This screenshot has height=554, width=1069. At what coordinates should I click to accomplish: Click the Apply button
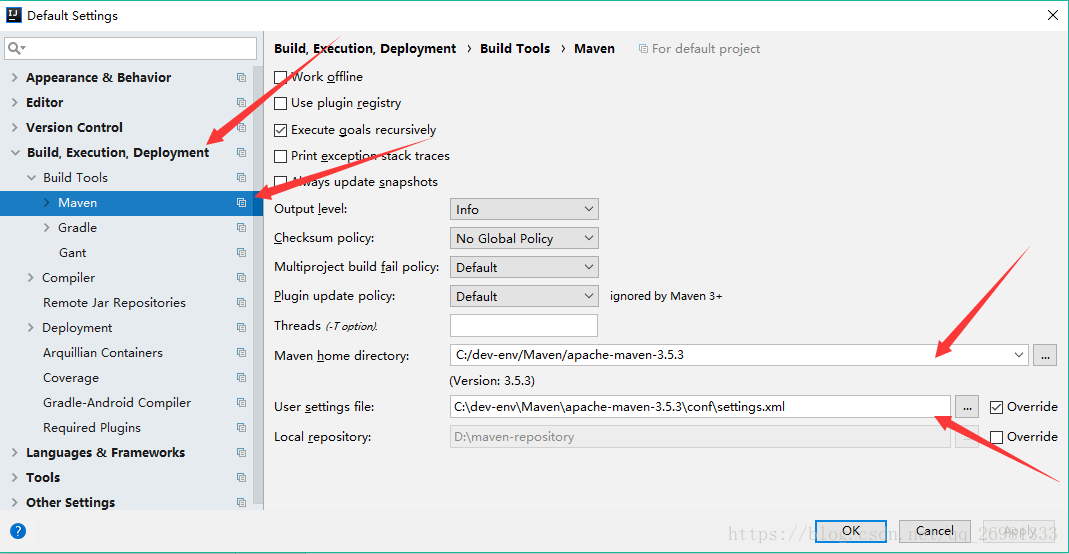point(1019,531)
